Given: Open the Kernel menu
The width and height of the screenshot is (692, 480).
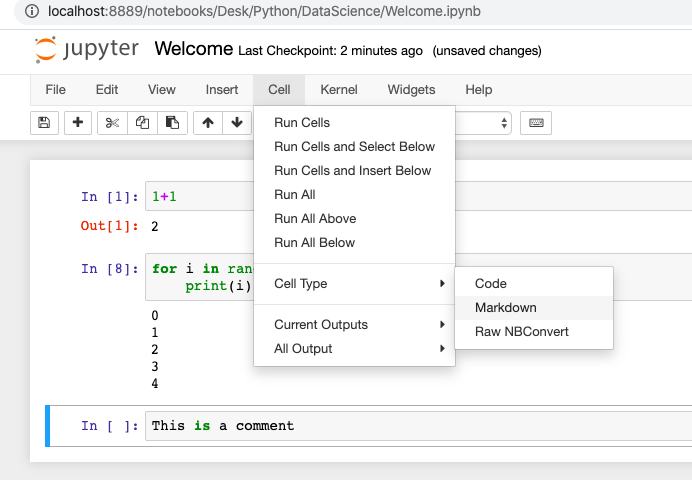Looking at the screenshot, I should [339, 90].
